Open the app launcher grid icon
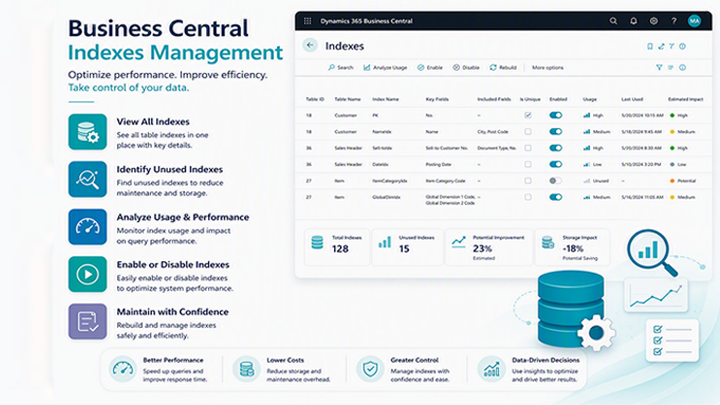Image resolution: width=720 pixels, height=405 pixels. tap(307, 21)
